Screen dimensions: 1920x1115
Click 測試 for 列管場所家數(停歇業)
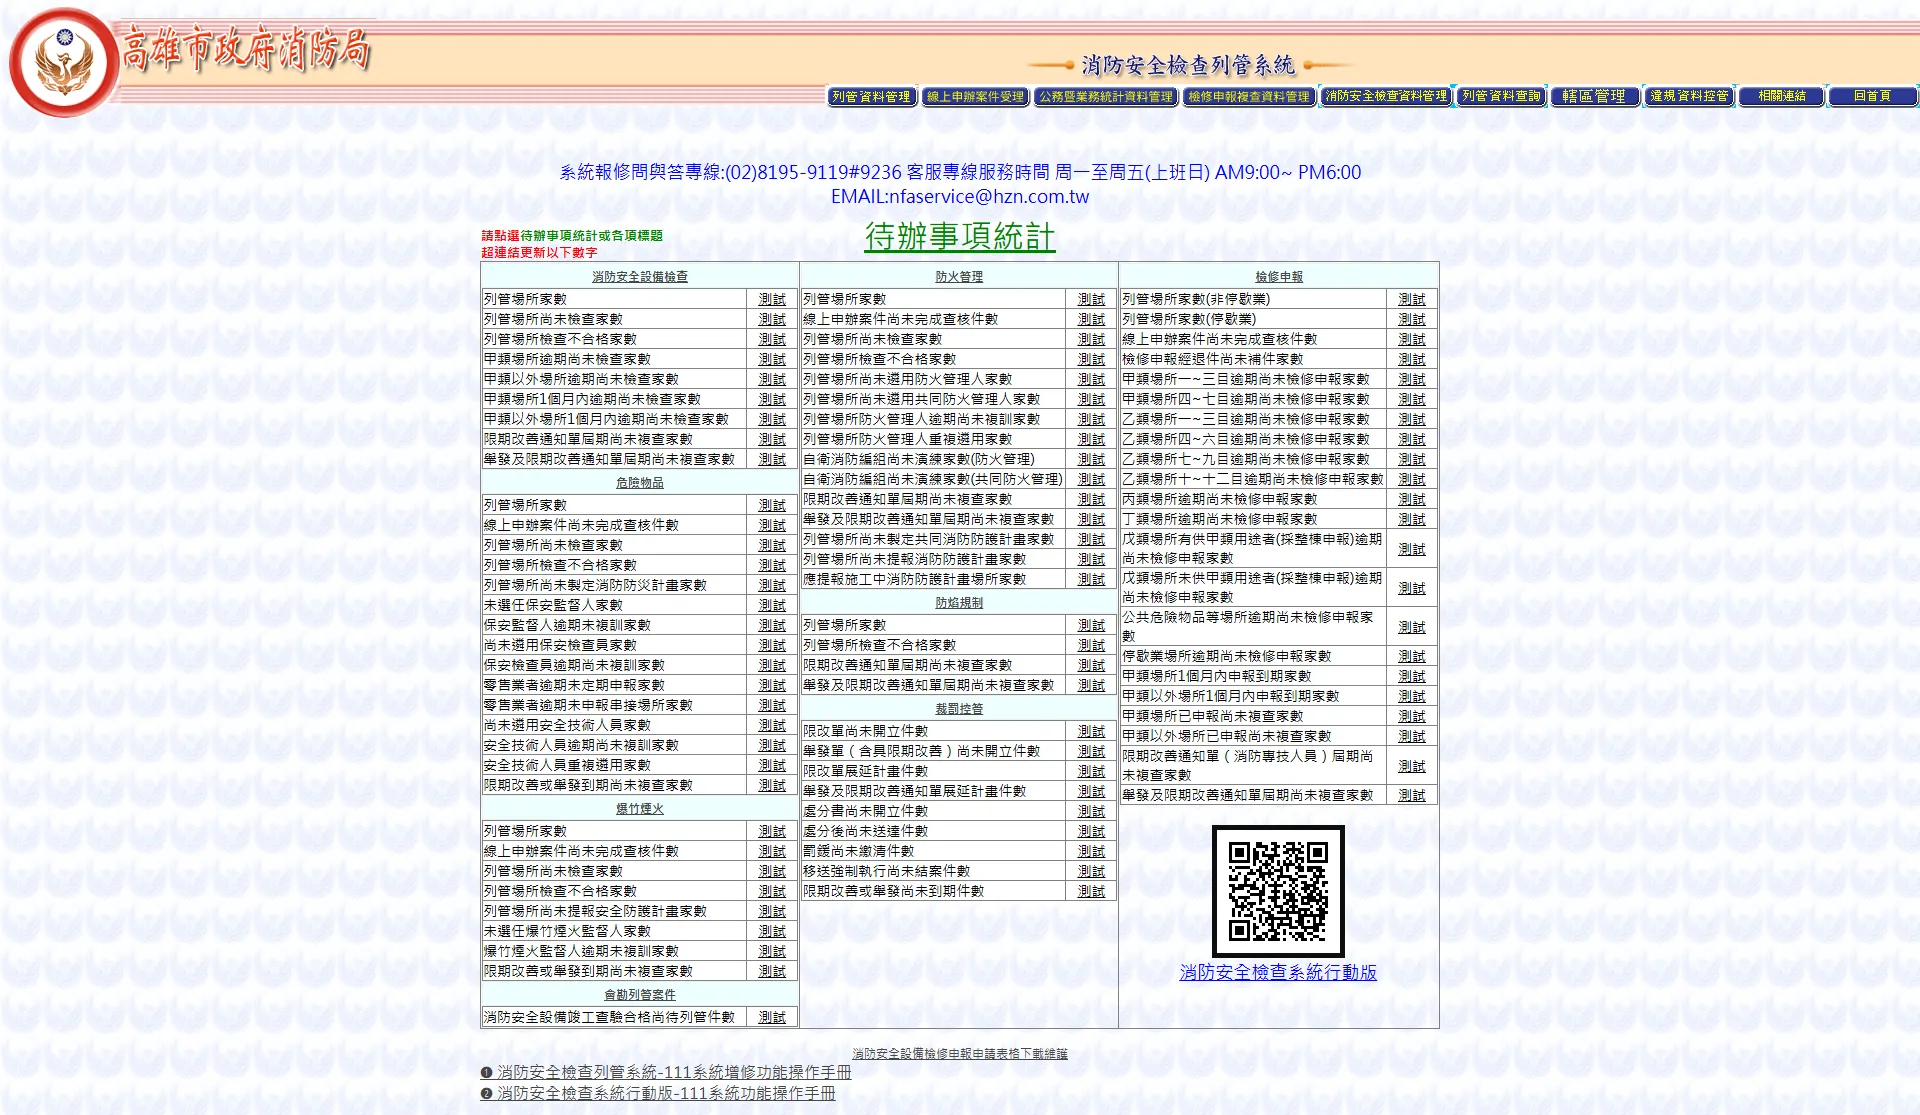tap(1412, 319)
